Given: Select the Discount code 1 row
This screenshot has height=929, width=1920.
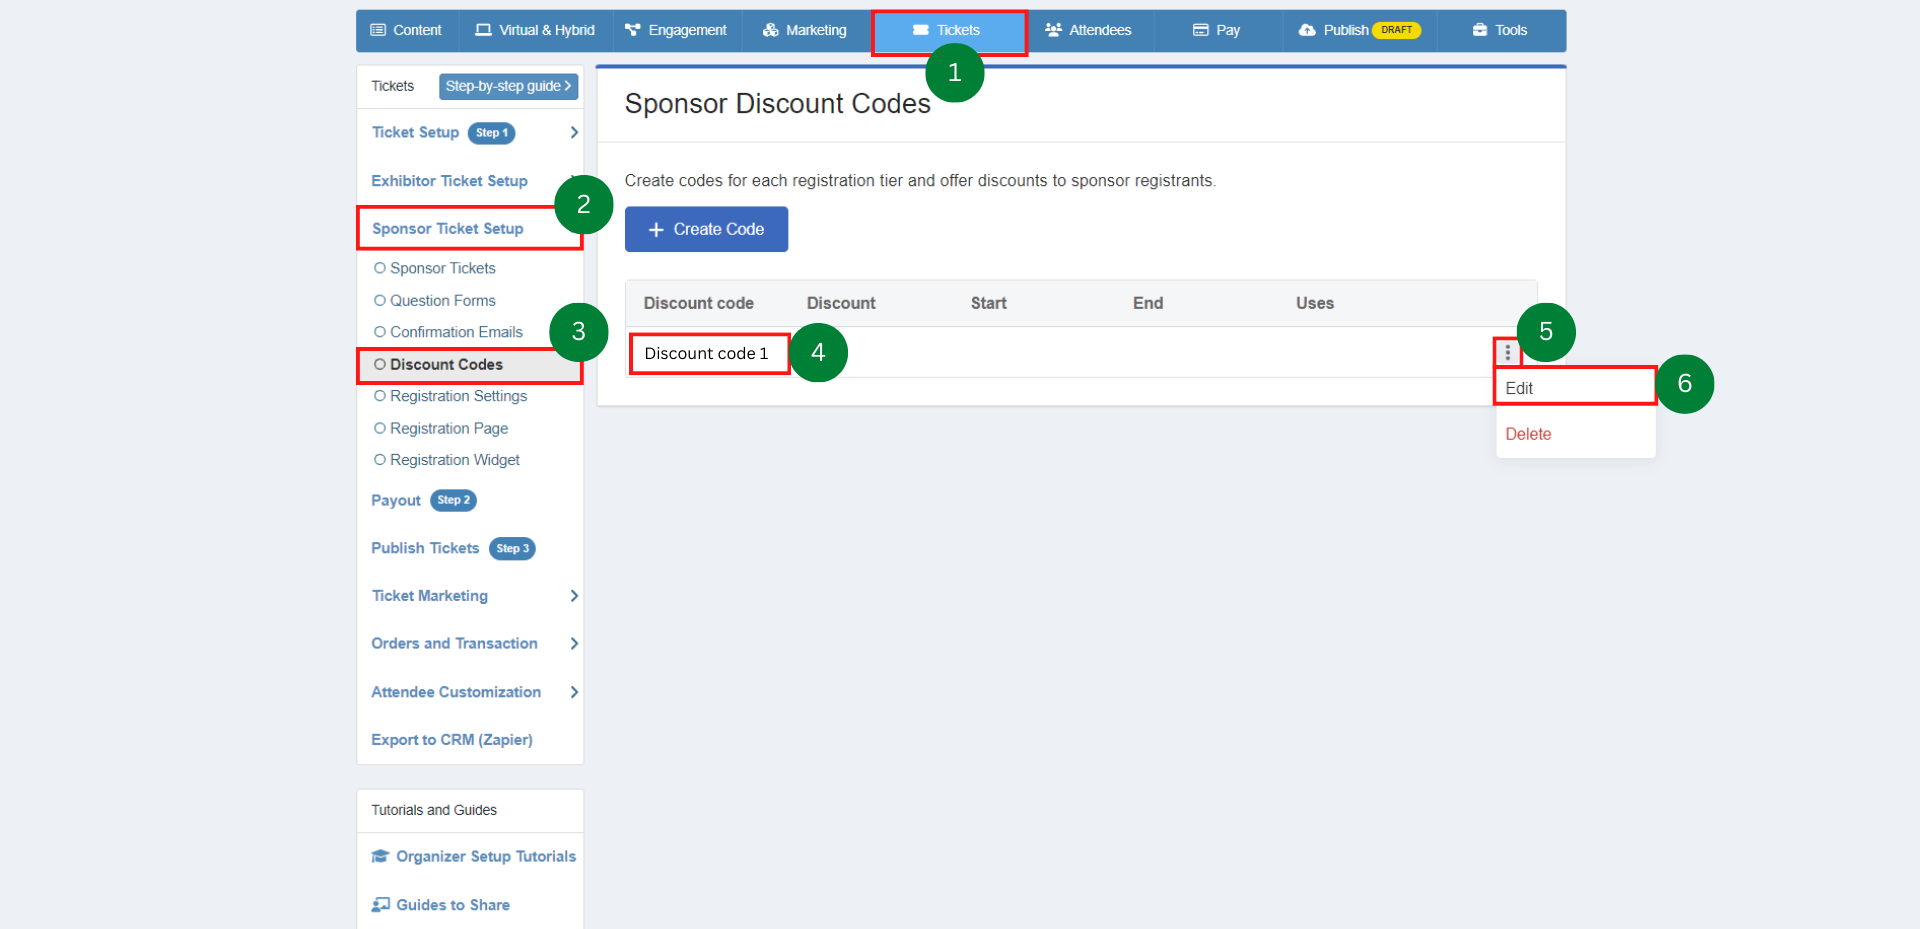Looking at the screenshot, I should point(708,353).
